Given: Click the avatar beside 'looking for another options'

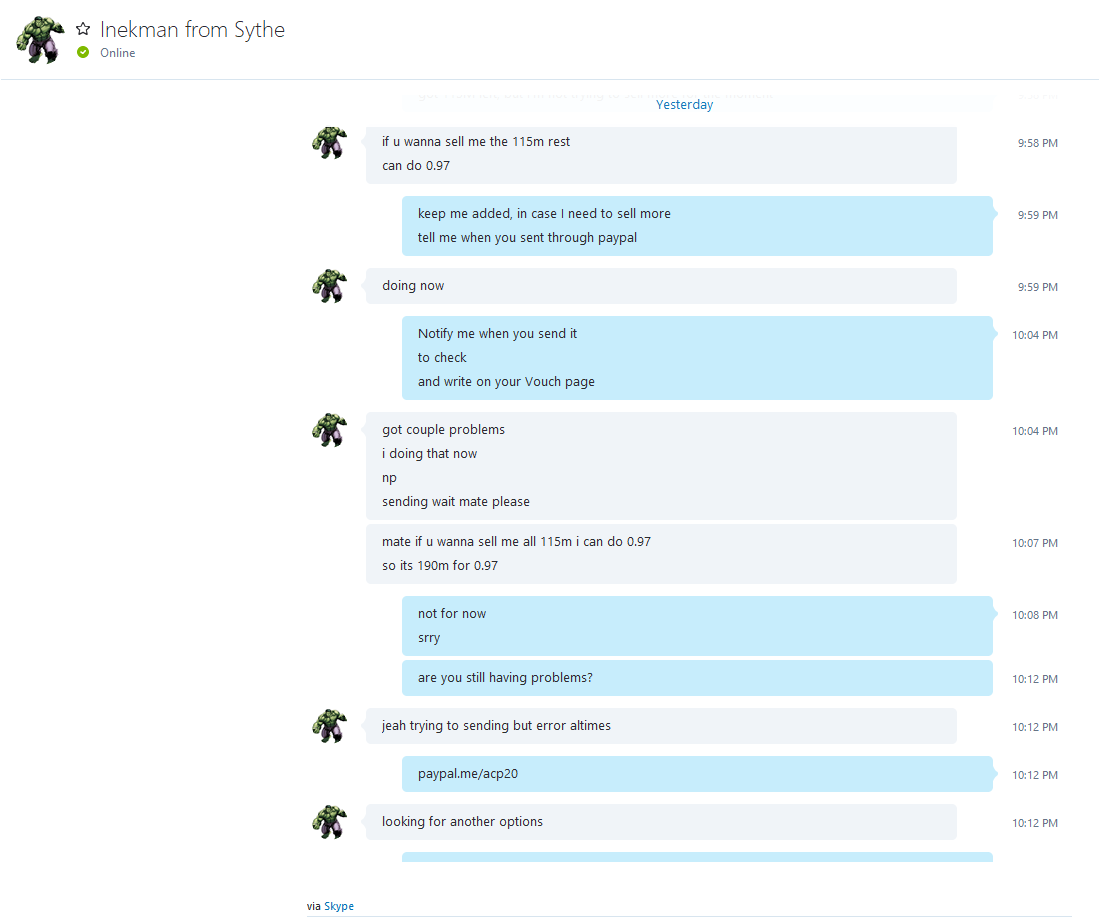Looking at the screenshot, I should click(x=329, y=822).
